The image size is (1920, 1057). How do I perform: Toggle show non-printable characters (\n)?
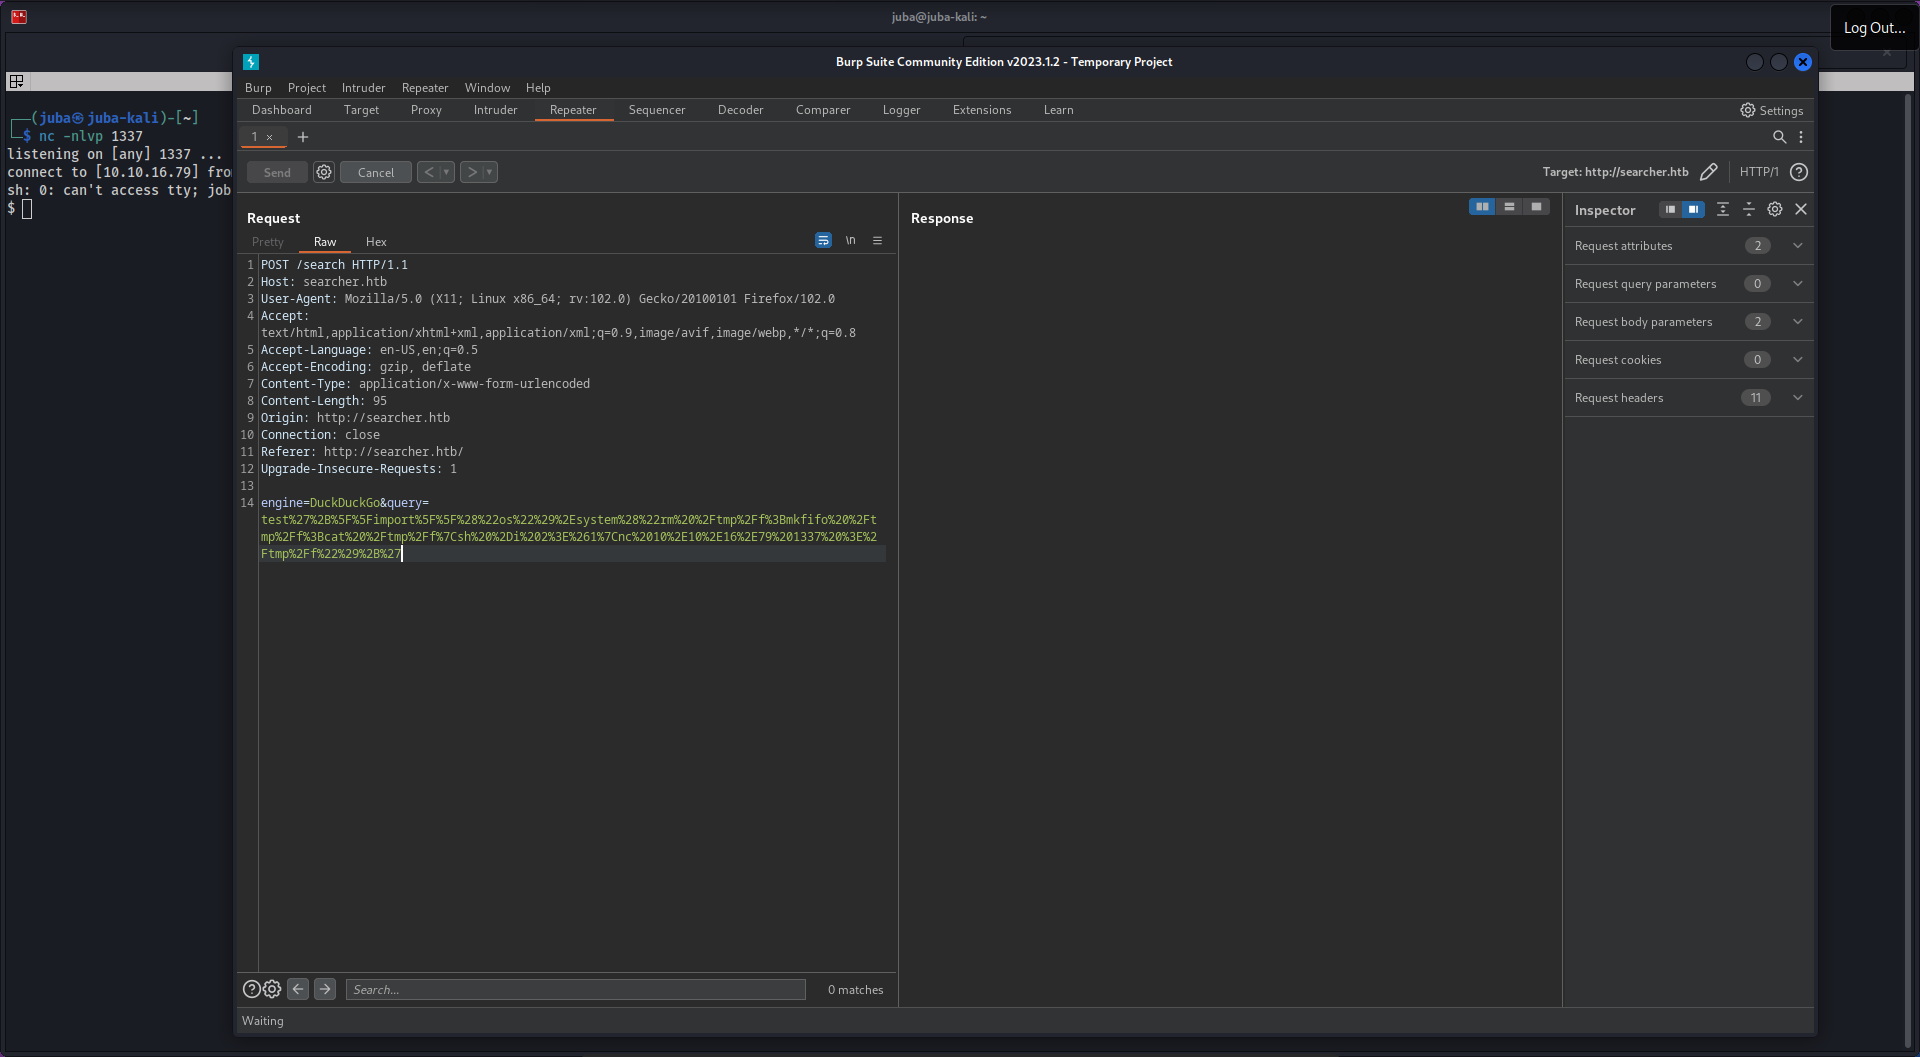851,241
